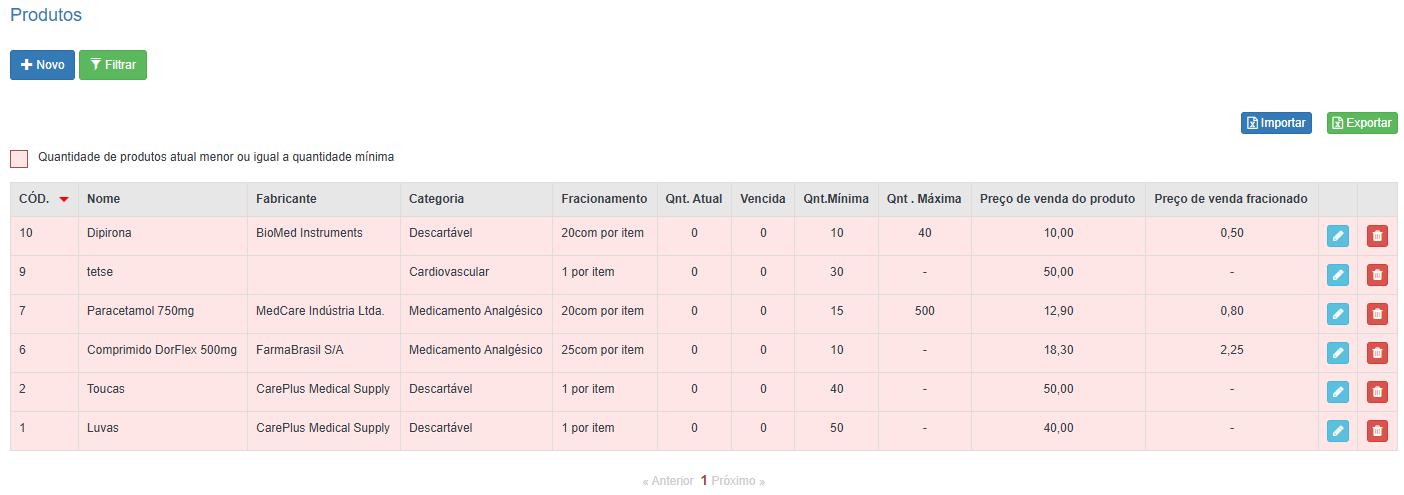Open the editor for Comprimido DorFlex 500mg
The image size is (1404, 495).
coord(1337,353)
